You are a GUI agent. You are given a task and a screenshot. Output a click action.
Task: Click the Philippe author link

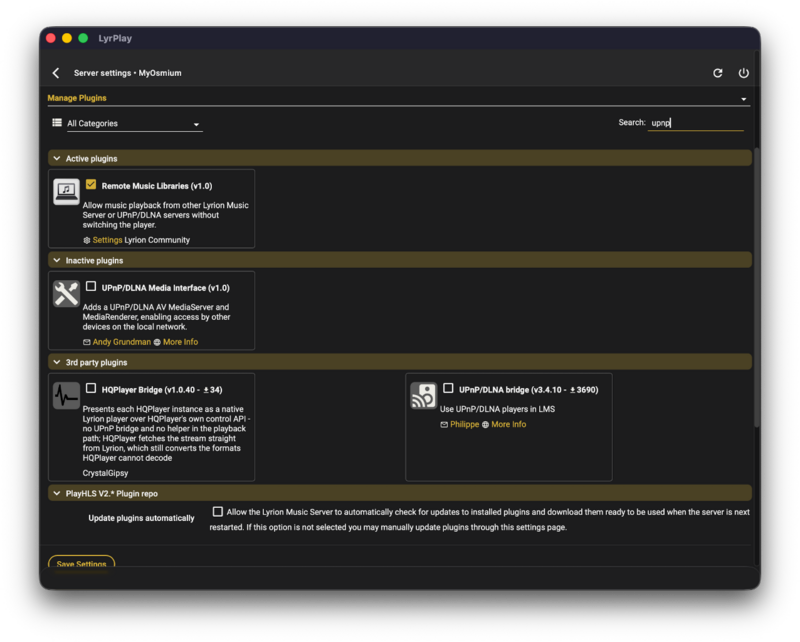[464, 425]
